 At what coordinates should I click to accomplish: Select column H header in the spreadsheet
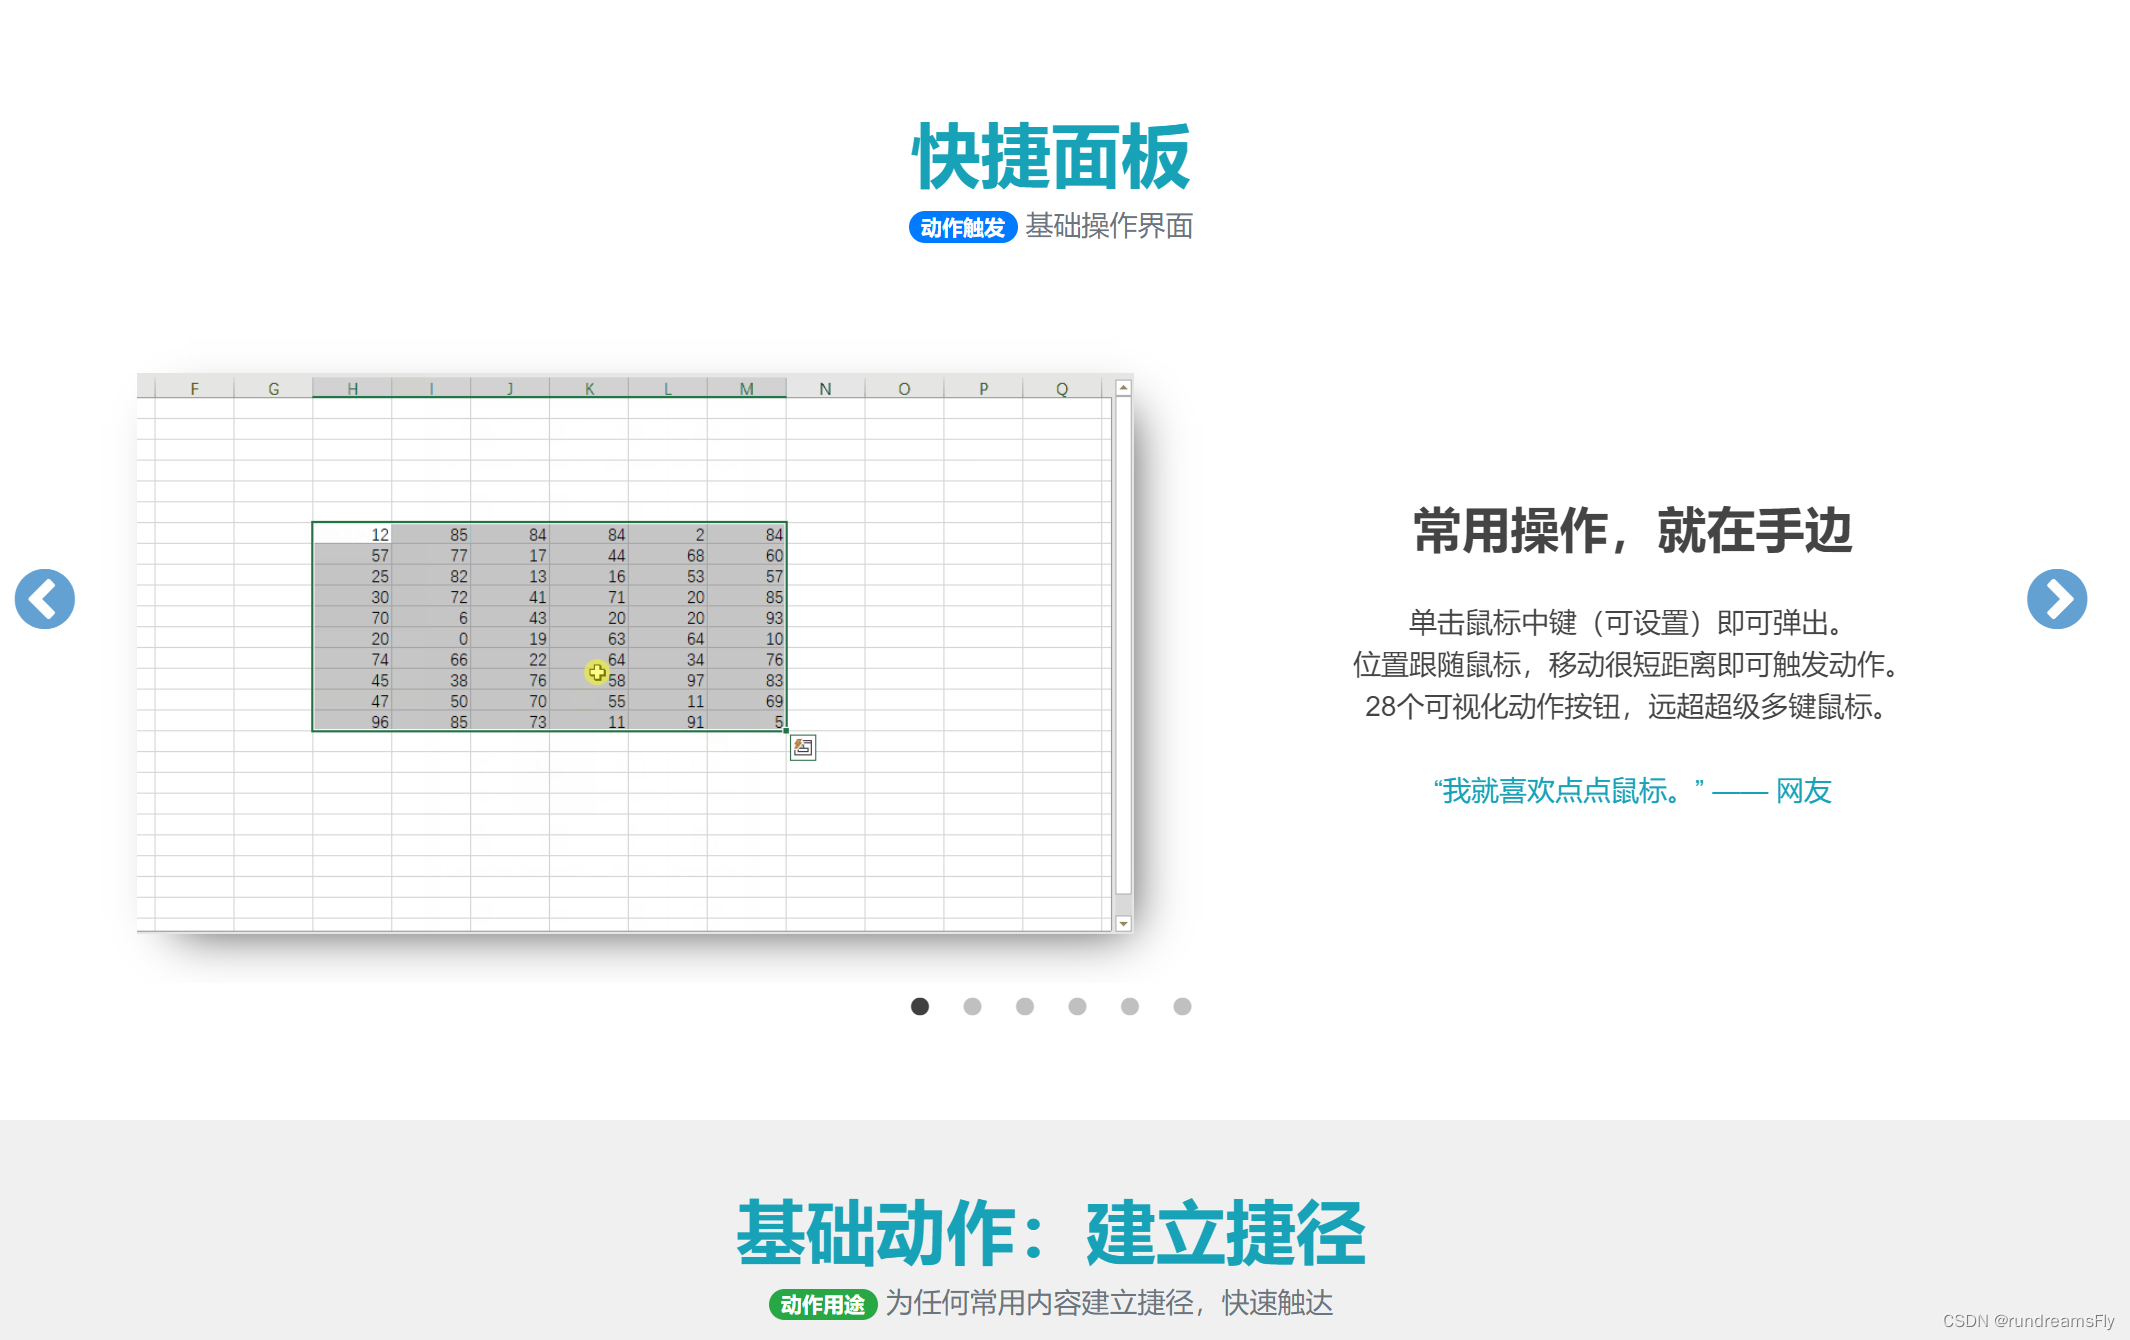pyautogui.click(x=352, y=388)
